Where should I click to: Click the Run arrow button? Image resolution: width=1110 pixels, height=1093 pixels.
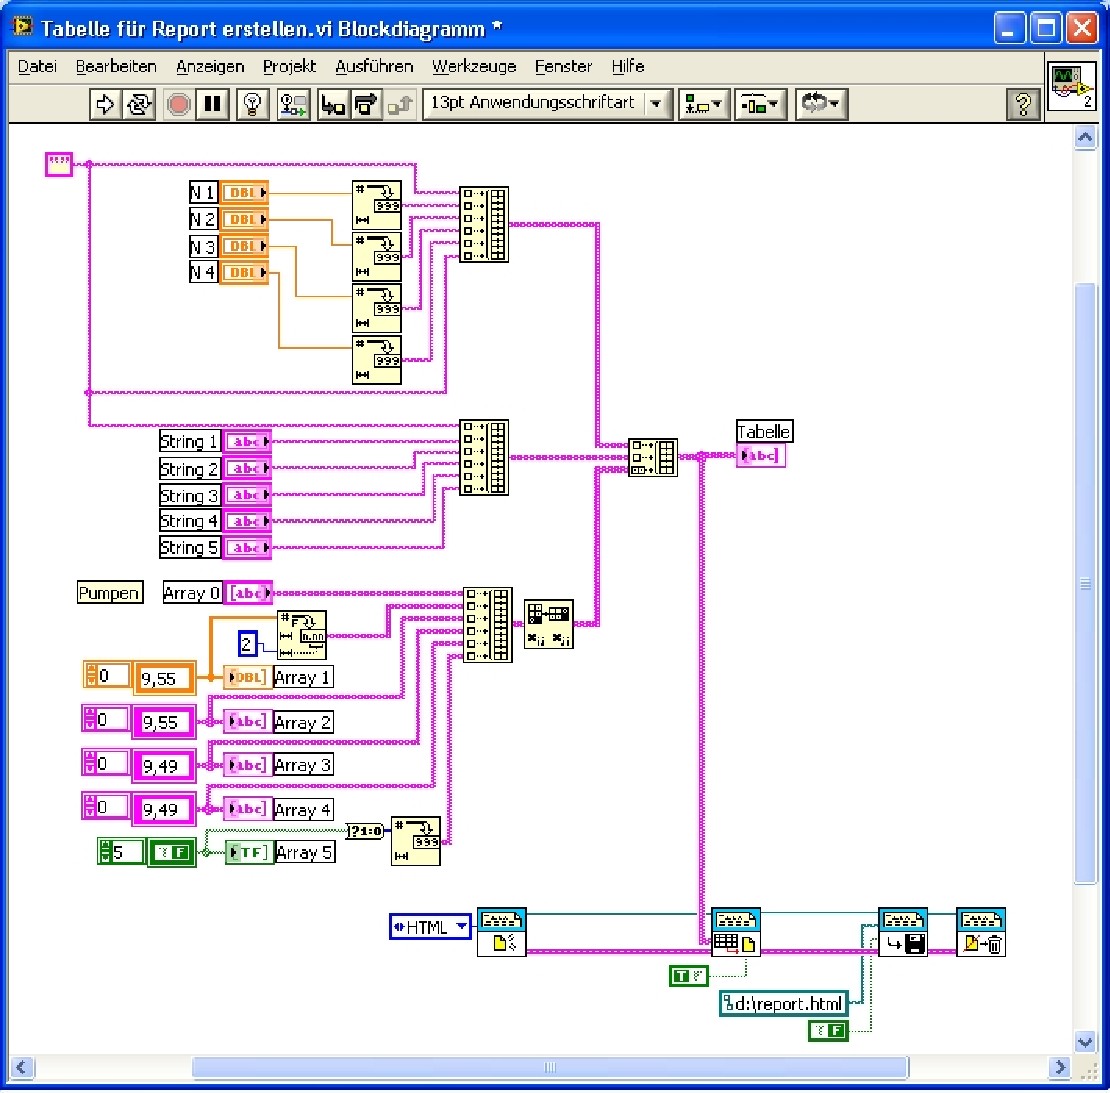point(104,104)
